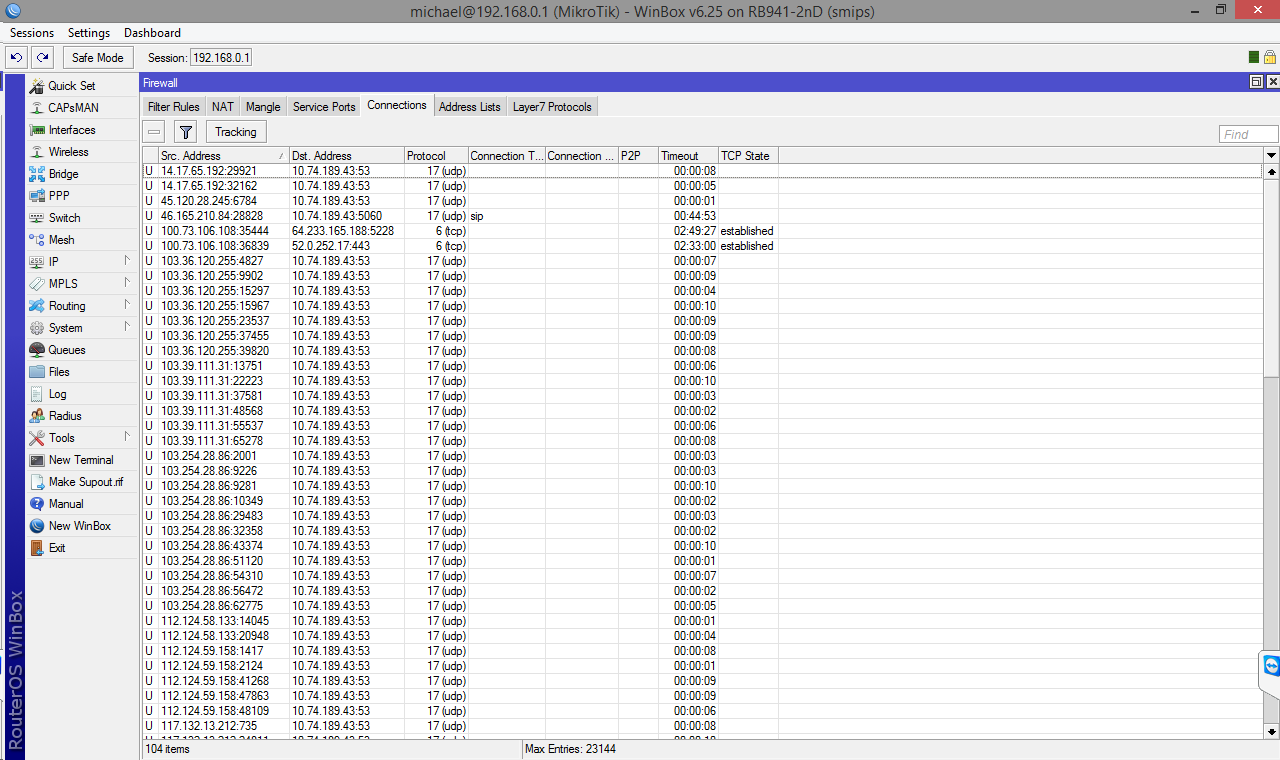Open the Wireless section in sidebar
The width and height of the screenshot is (1280, 760).
(x=68, y=152)
